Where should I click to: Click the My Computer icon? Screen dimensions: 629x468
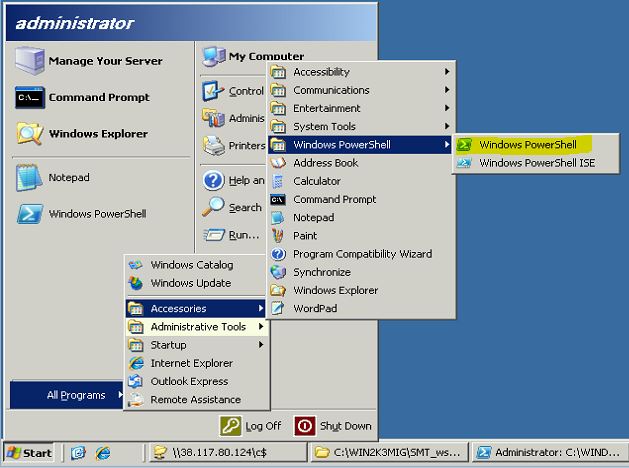[213, 57]
